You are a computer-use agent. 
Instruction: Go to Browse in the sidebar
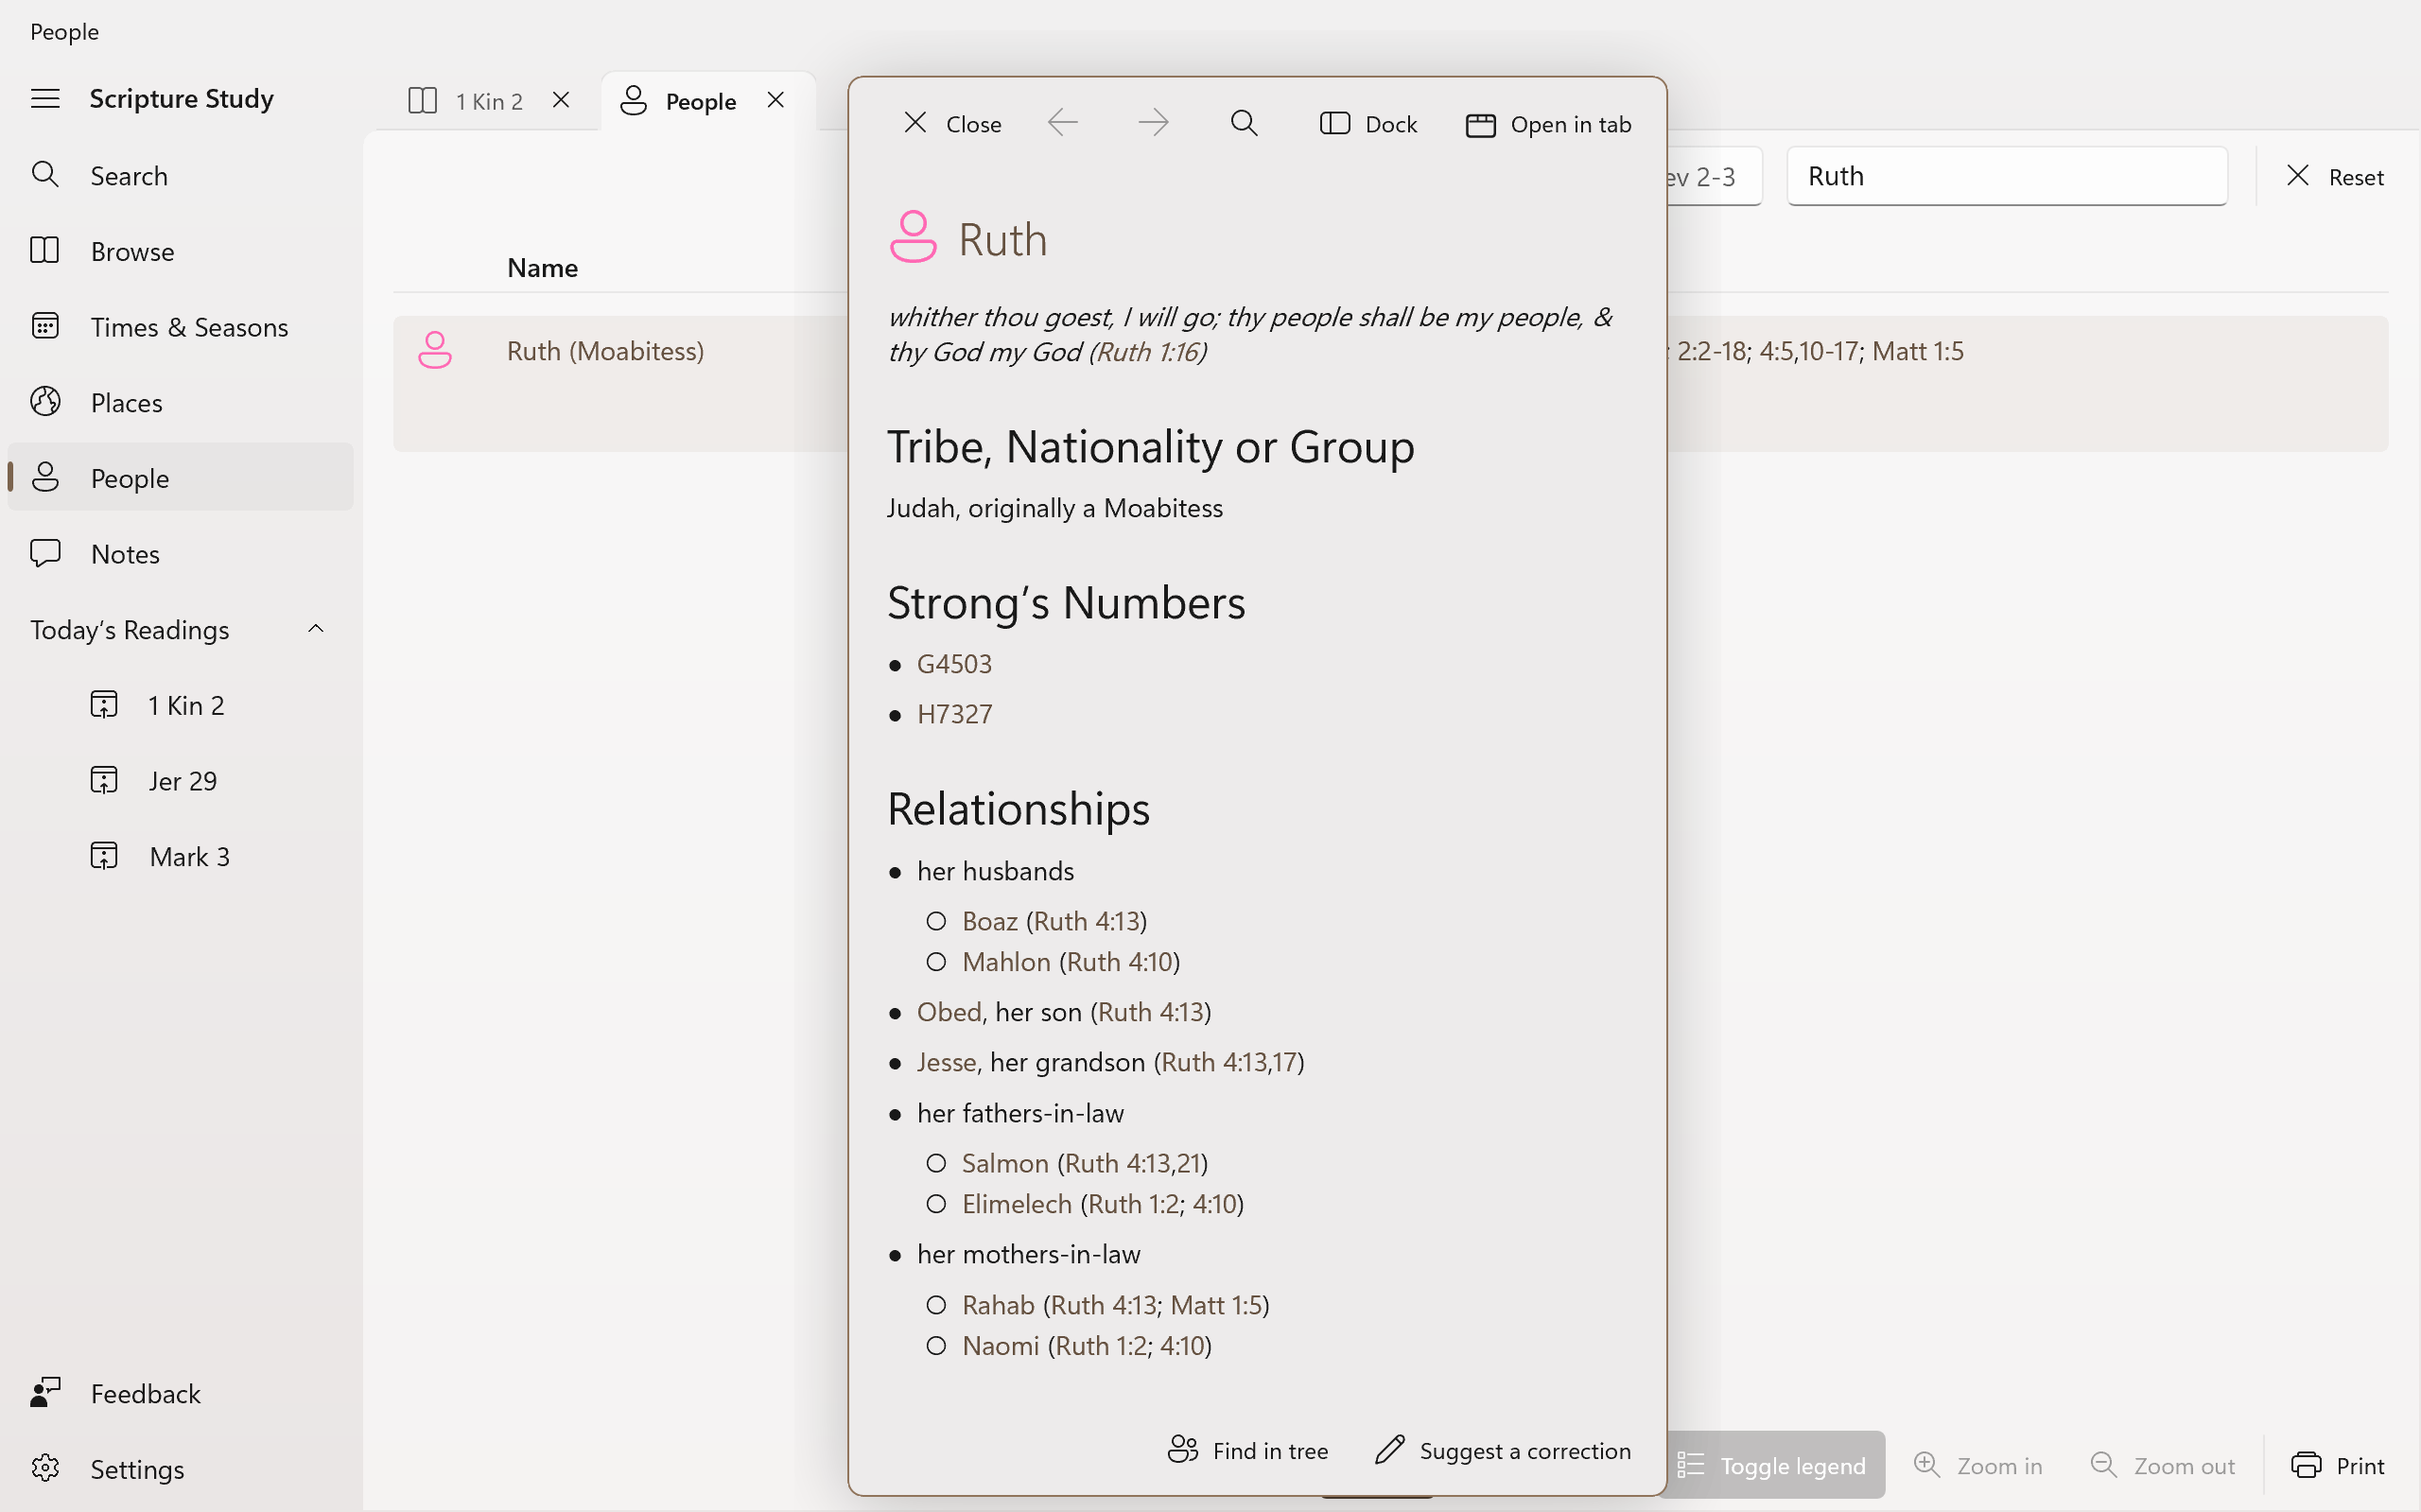(x=180, y=251)
